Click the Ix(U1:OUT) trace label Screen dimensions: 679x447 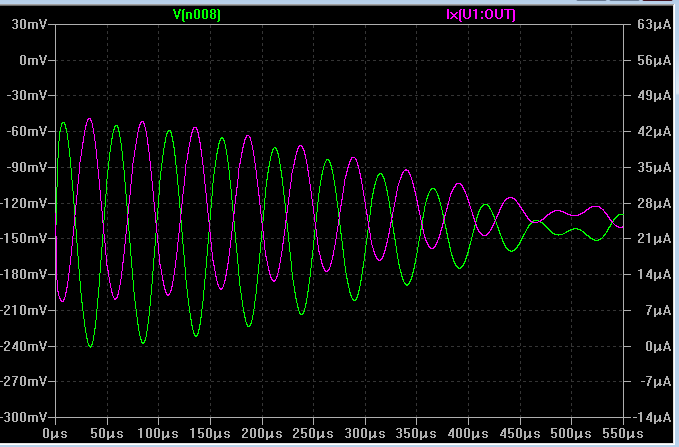(481, 15)
